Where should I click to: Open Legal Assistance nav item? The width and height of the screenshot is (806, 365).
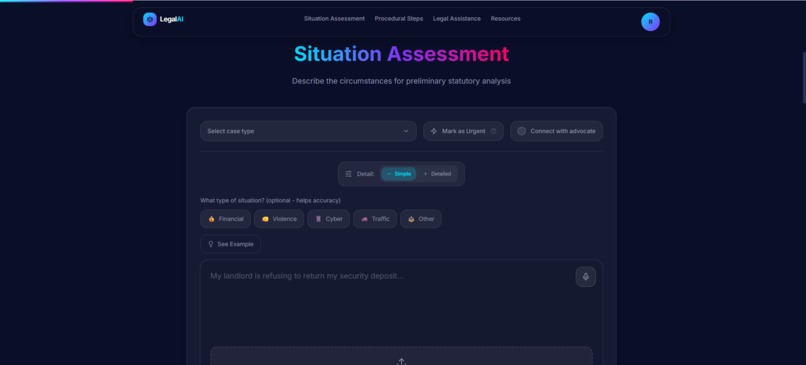(x=457, y=19)
